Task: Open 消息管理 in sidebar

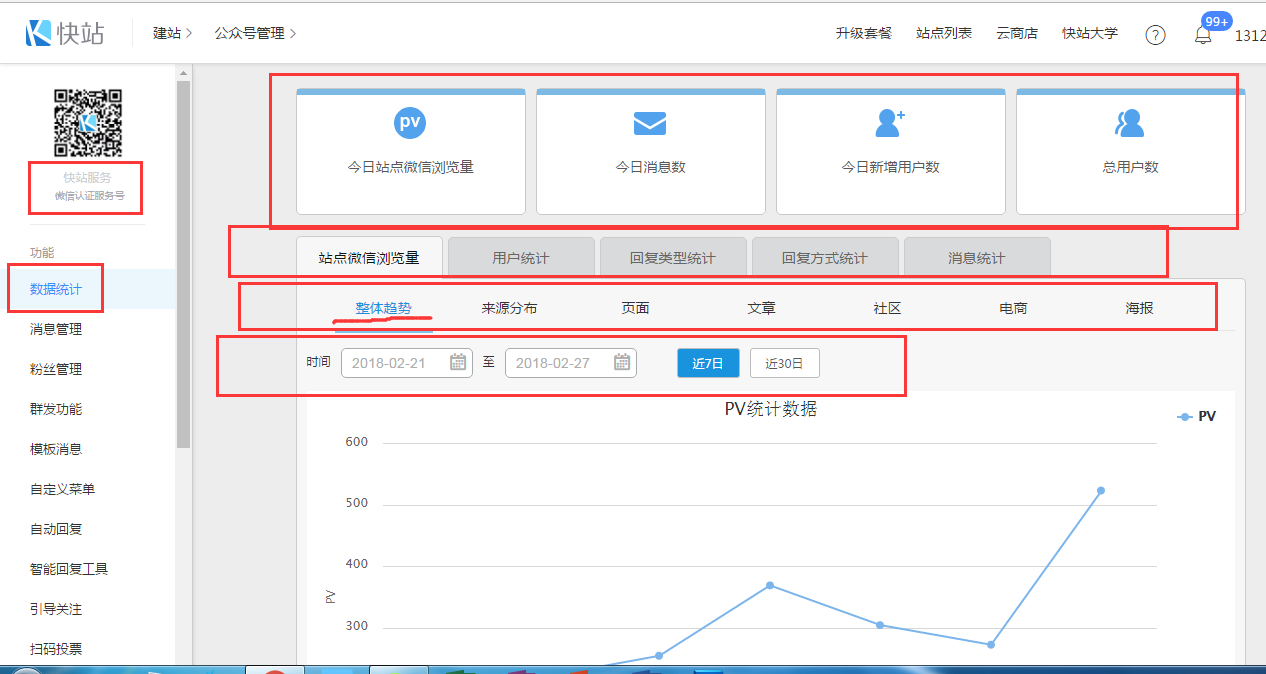Action: point(56,329)
